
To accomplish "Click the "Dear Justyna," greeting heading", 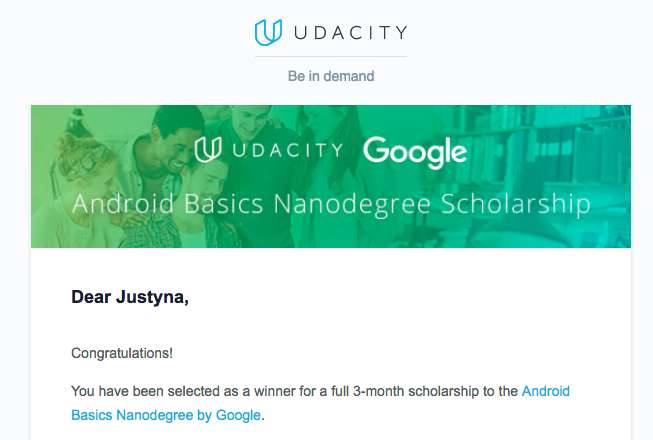I will (x=130, y=297).
